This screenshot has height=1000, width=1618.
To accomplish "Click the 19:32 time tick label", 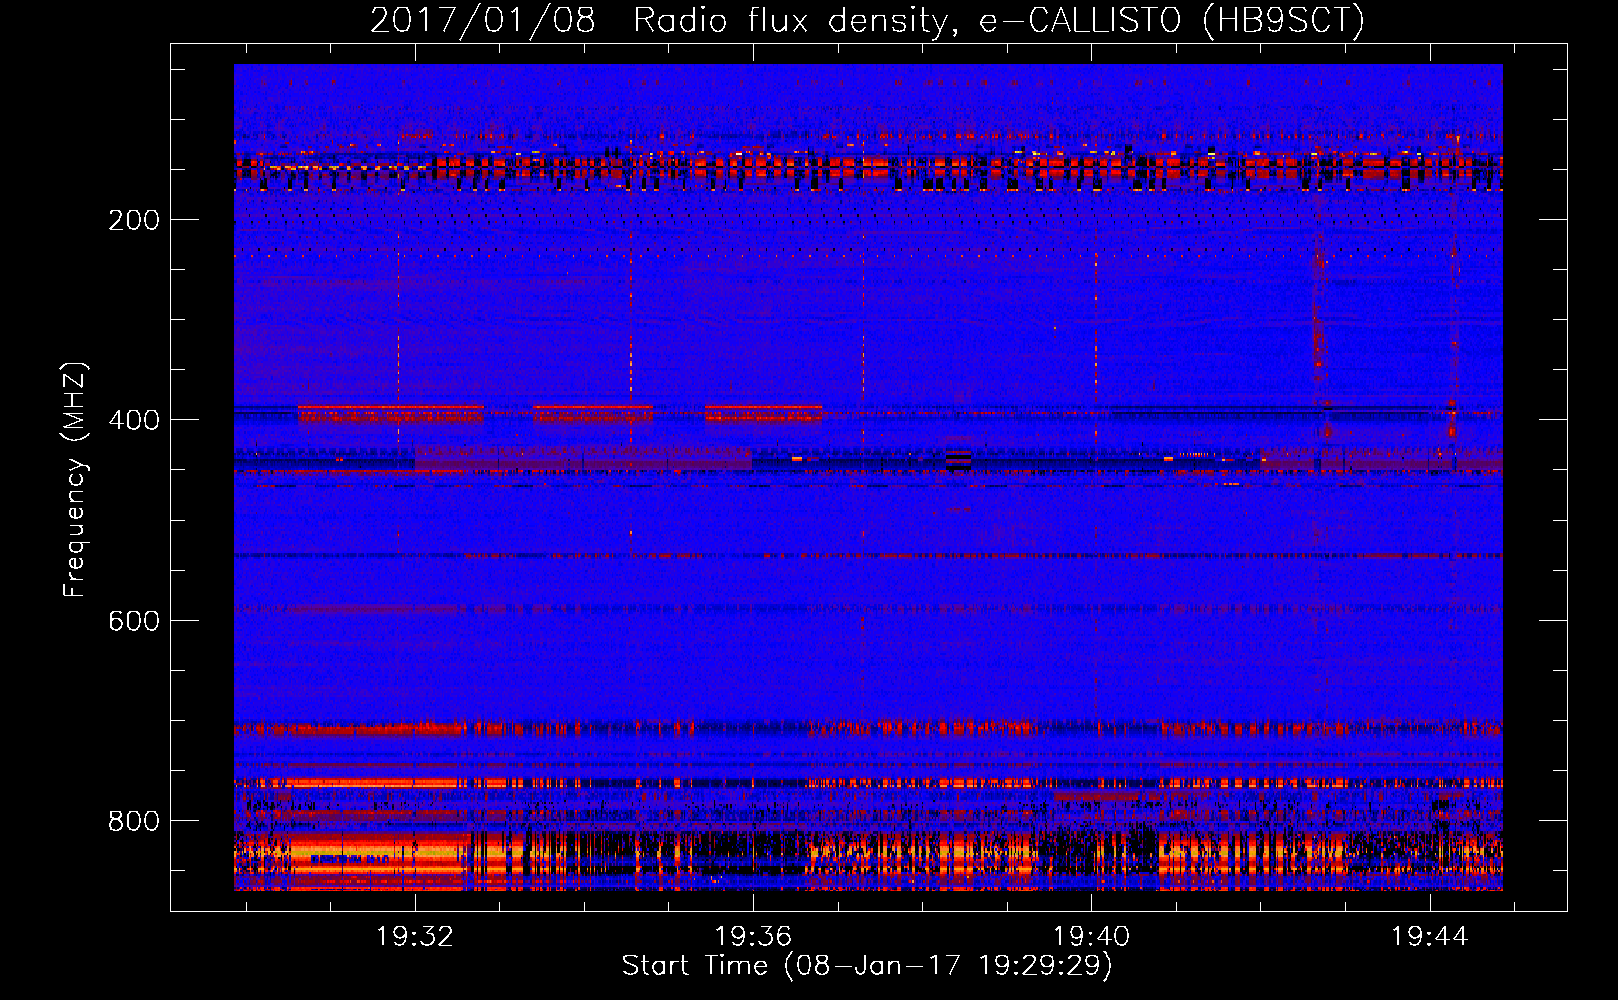I will 414,936.
